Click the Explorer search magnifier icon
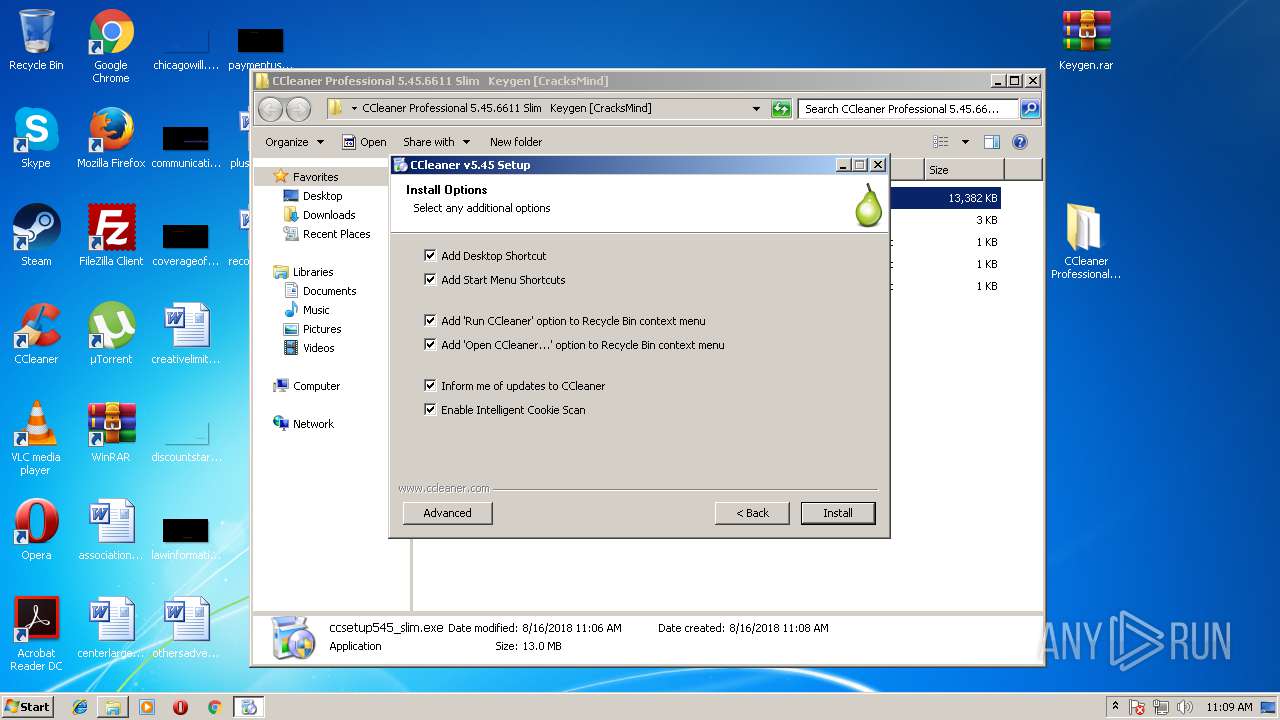1280x720 pixels. tap(1029, 108)
